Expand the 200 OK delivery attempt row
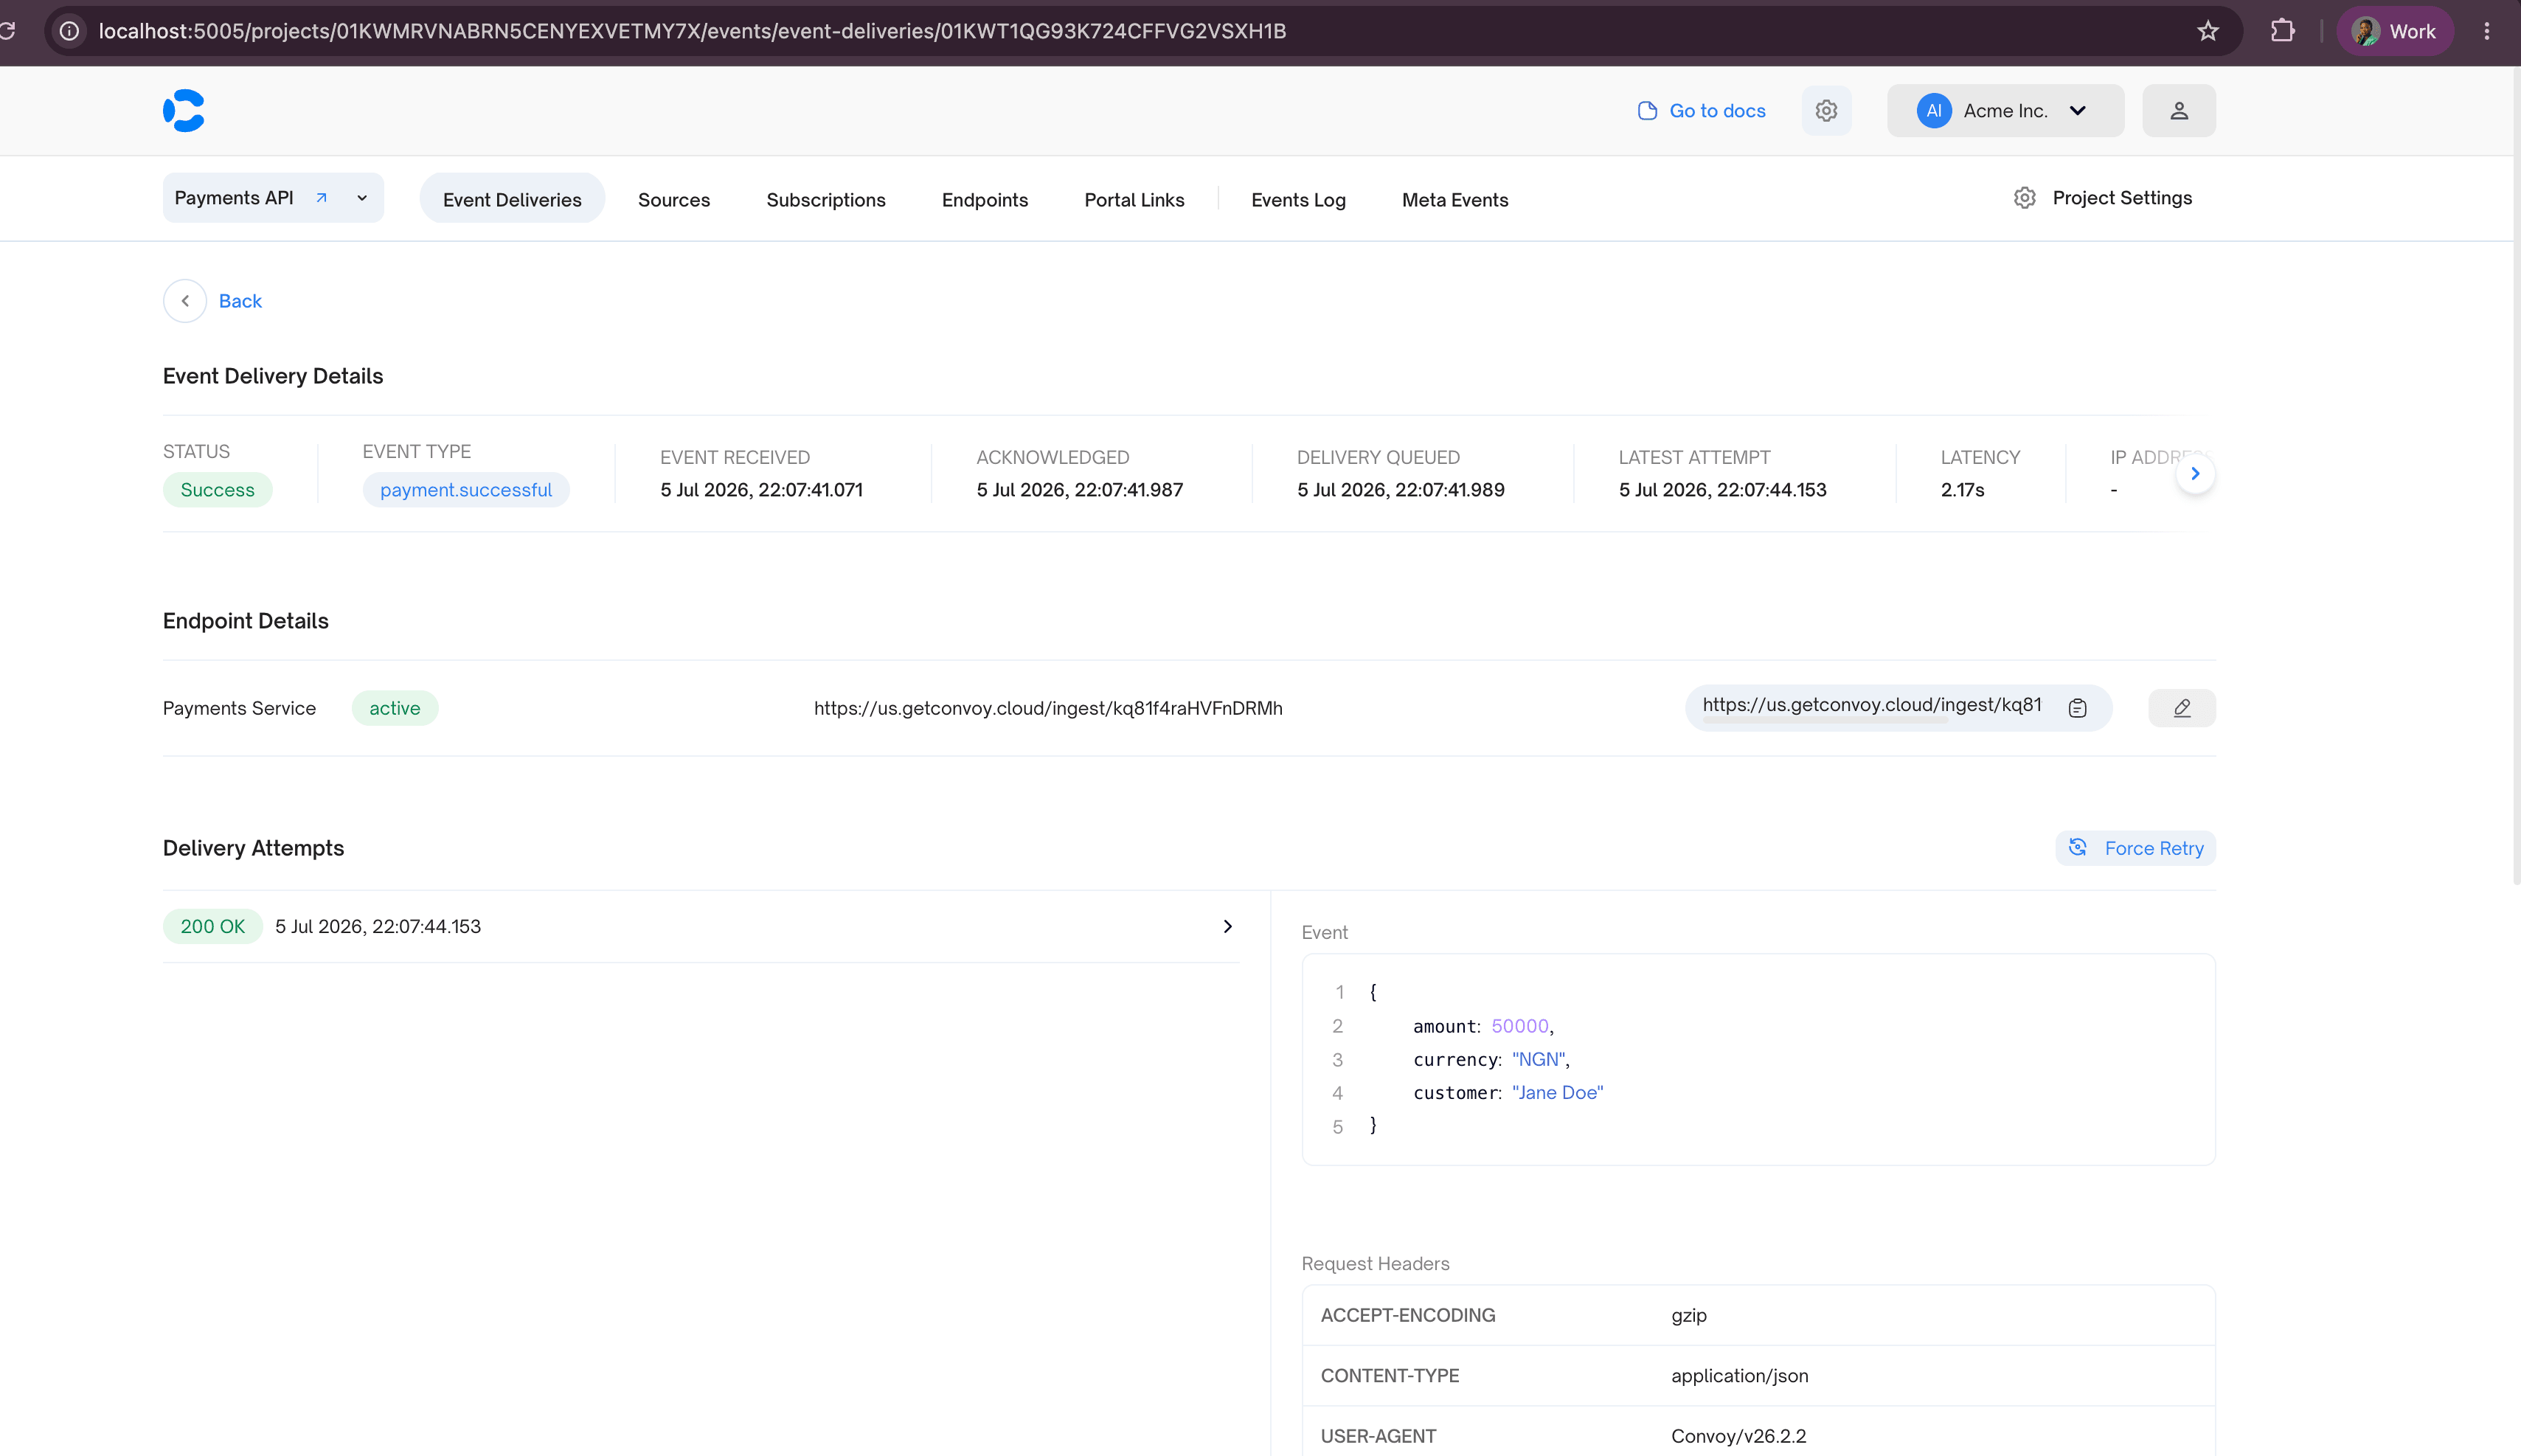The height and width of the screenshot is (1456, 2521). pos(701,926)
